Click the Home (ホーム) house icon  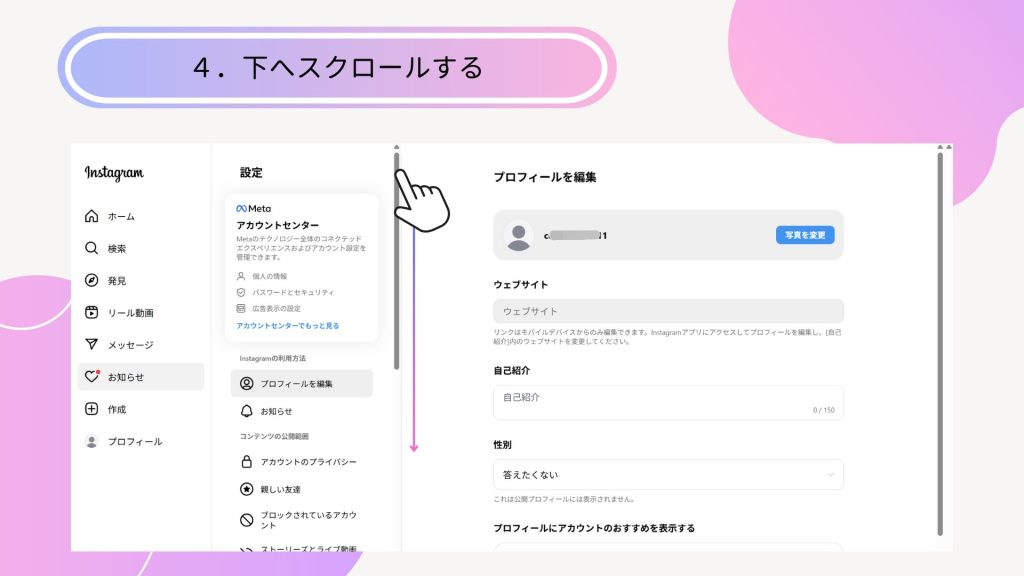[x=92, y=216]
